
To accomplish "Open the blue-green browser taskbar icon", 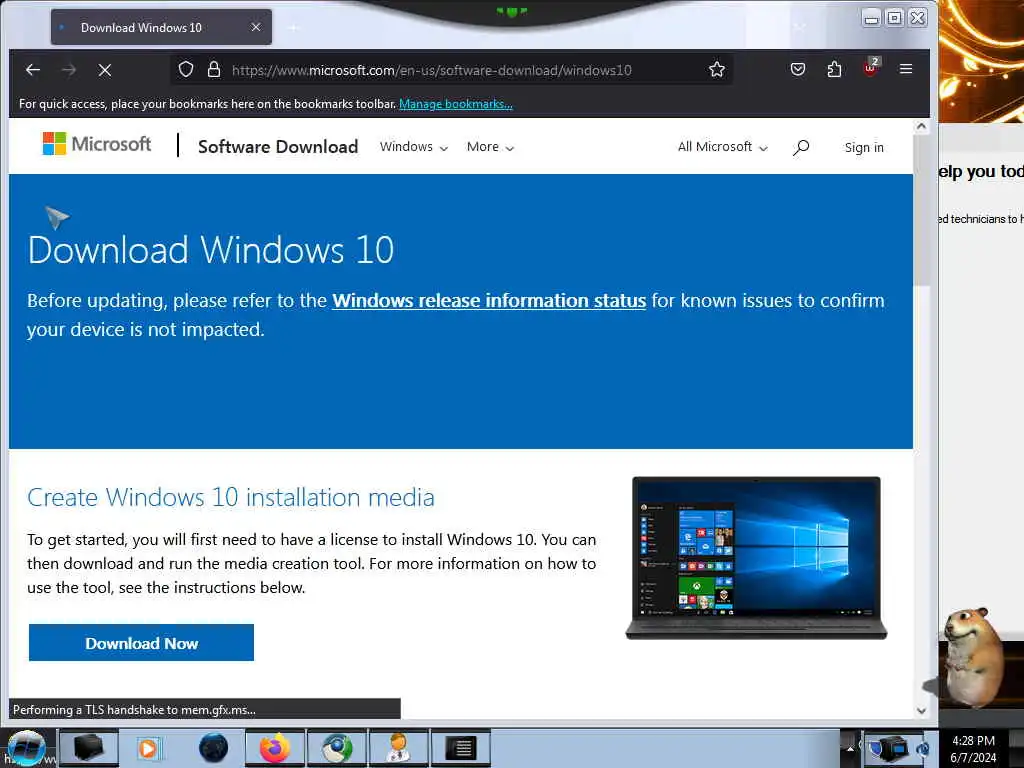I will [336, 748].
